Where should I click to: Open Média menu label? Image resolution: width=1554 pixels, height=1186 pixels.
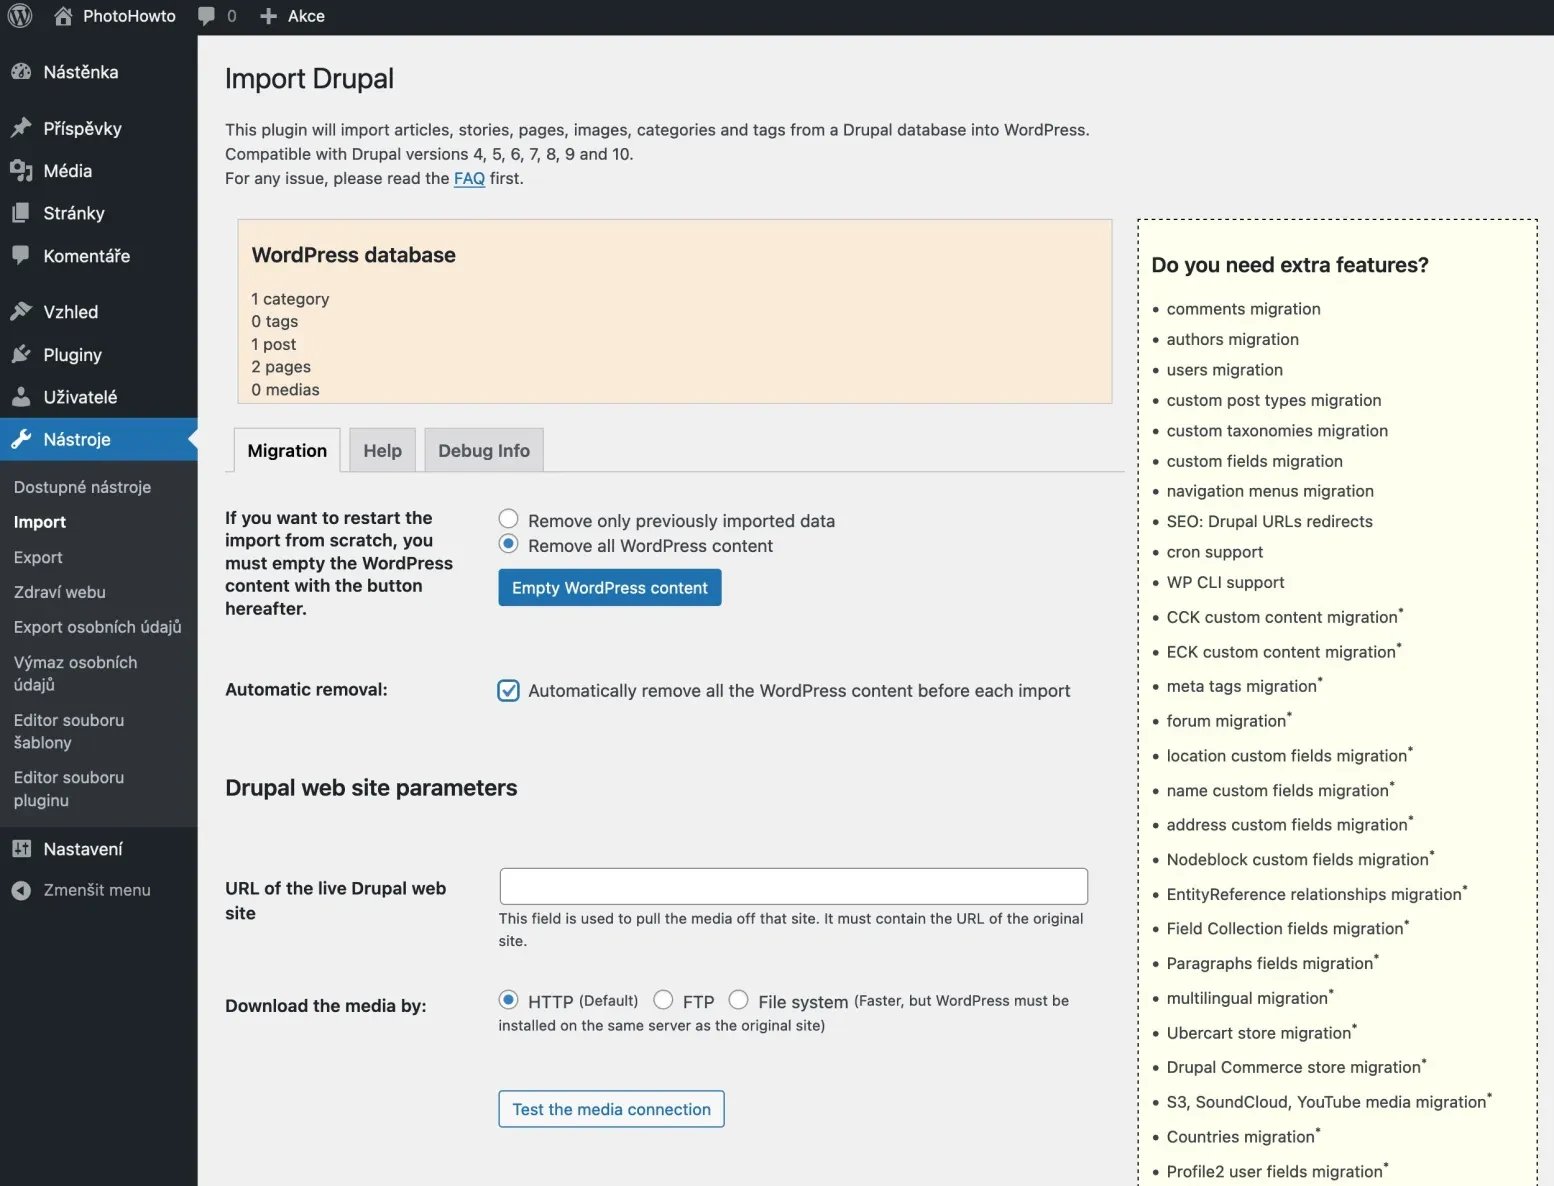click(x=68, y=171)
